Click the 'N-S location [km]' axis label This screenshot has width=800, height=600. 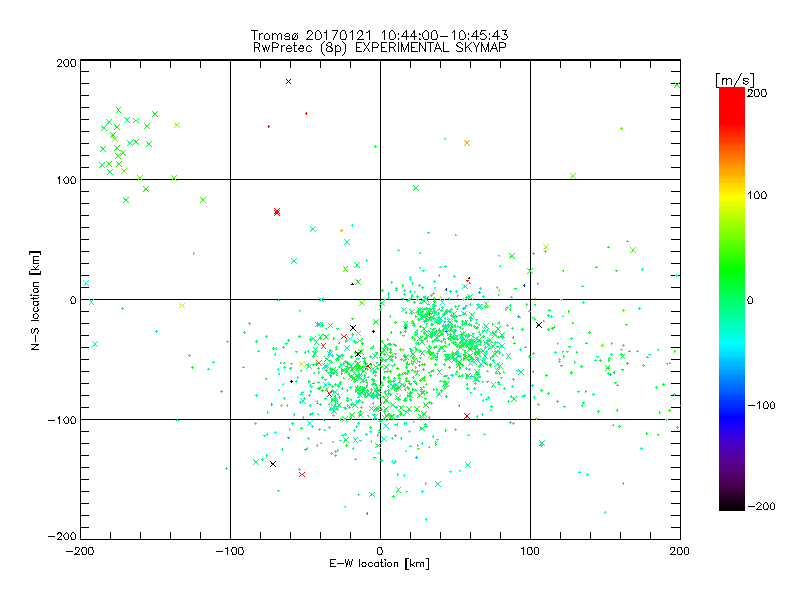(35, 300)
